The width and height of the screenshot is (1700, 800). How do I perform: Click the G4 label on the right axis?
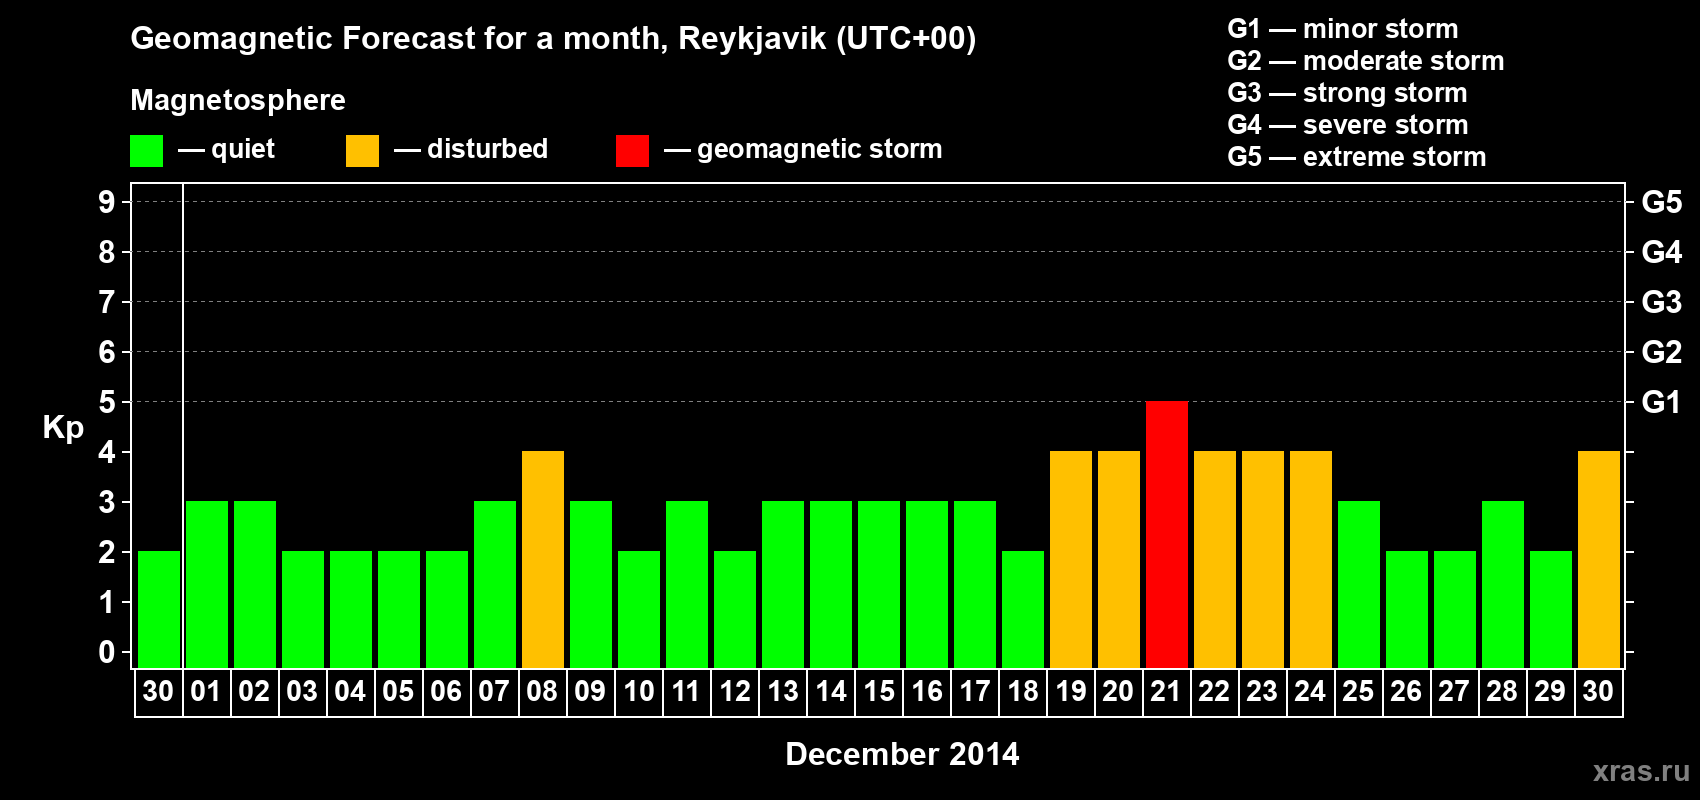tap(1661, 252)
